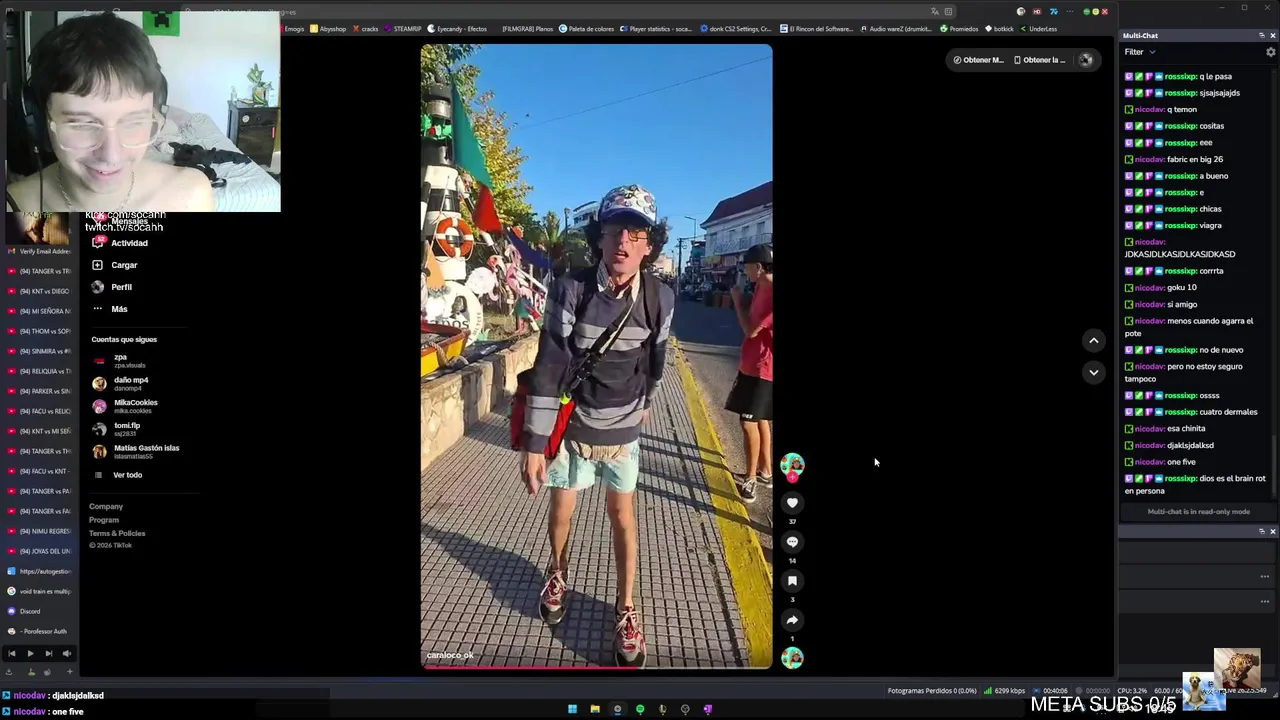
Task: Open Multi-Chat settings gear icon
Action: point(1271,52)
